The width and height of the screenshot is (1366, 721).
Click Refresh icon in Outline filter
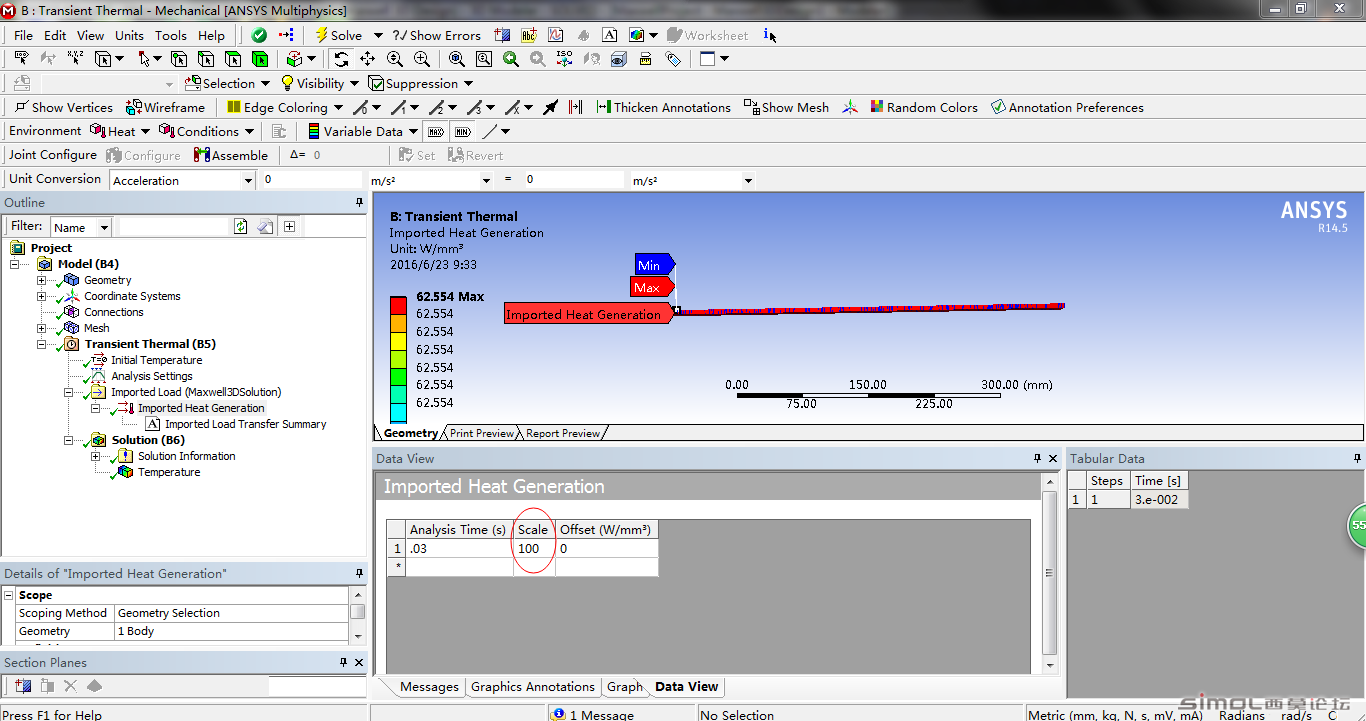[x=241, y=227]
